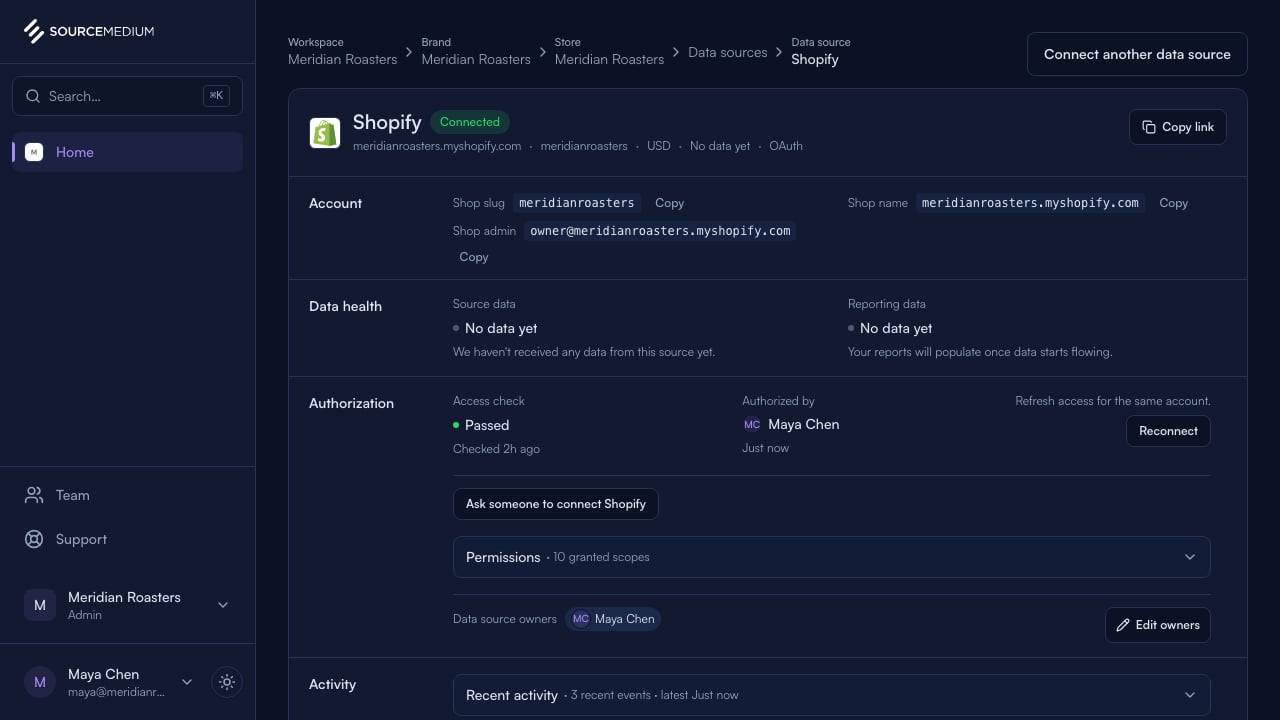This screenshot has width=1280, height=720.
Task: Click the green Connected status badge
Action: tap(470, 122)
